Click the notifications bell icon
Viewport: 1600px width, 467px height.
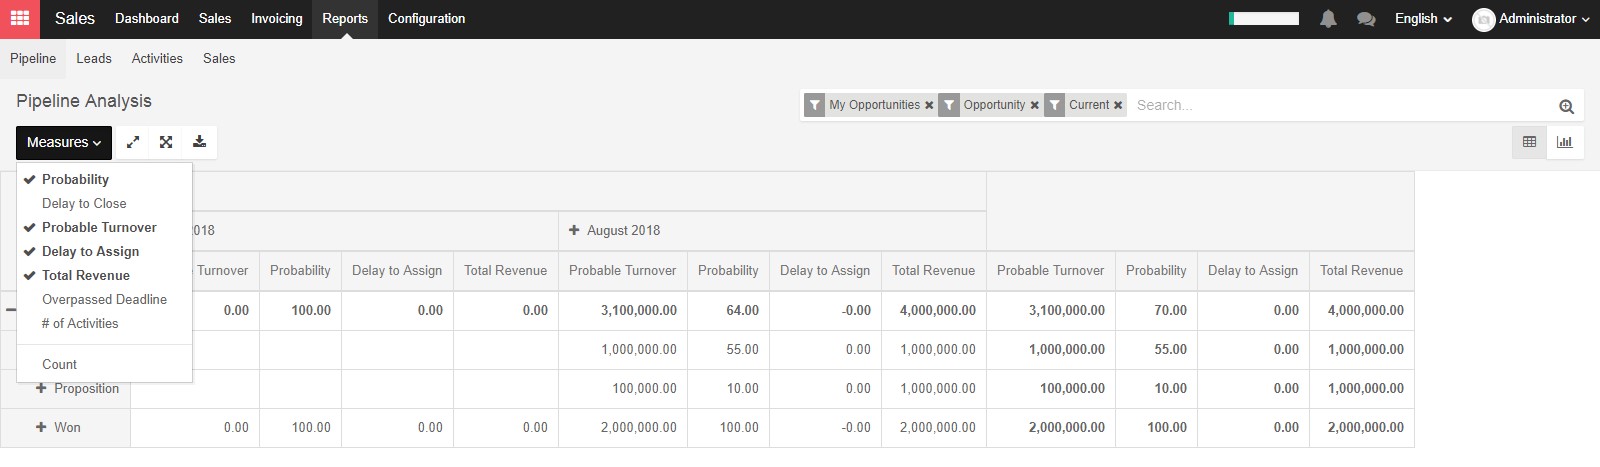click(1328, 19)
